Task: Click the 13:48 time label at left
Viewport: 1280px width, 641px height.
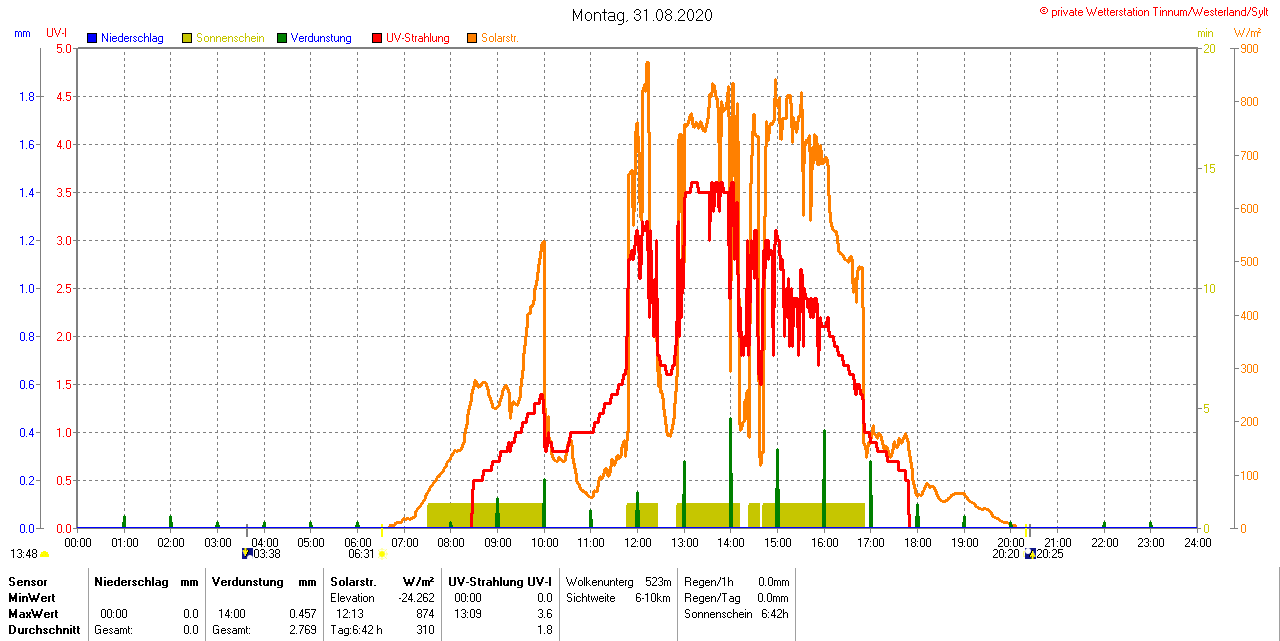Action: click(x=24, y=554)
